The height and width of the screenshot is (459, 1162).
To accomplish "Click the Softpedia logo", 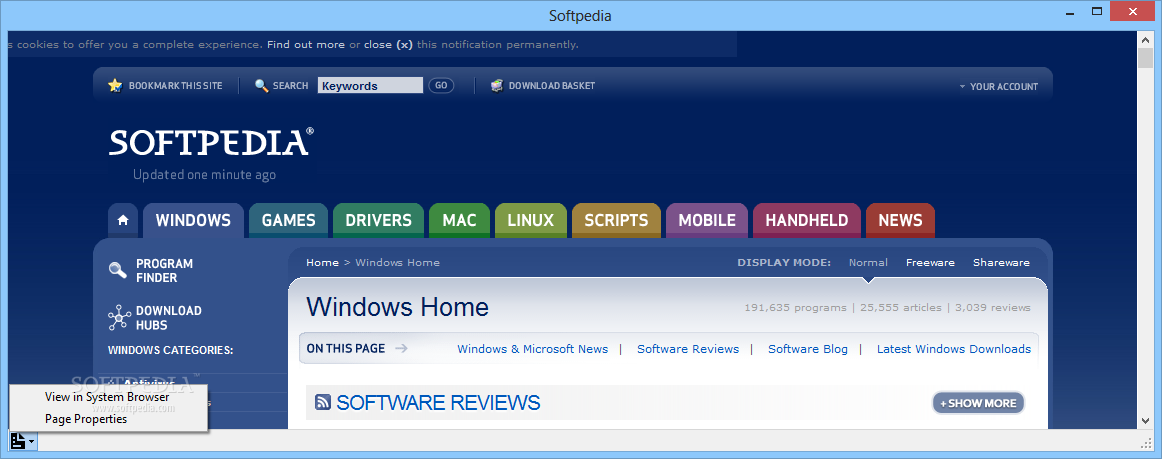I will (210, 142).
